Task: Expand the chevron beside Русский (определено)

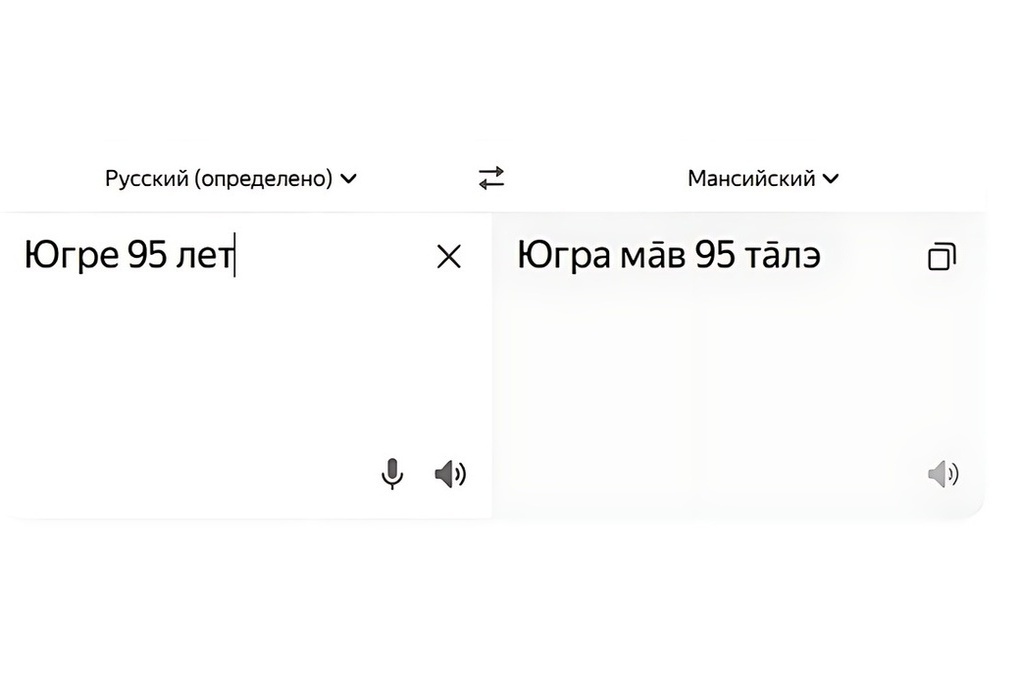Action: [348, 179]
